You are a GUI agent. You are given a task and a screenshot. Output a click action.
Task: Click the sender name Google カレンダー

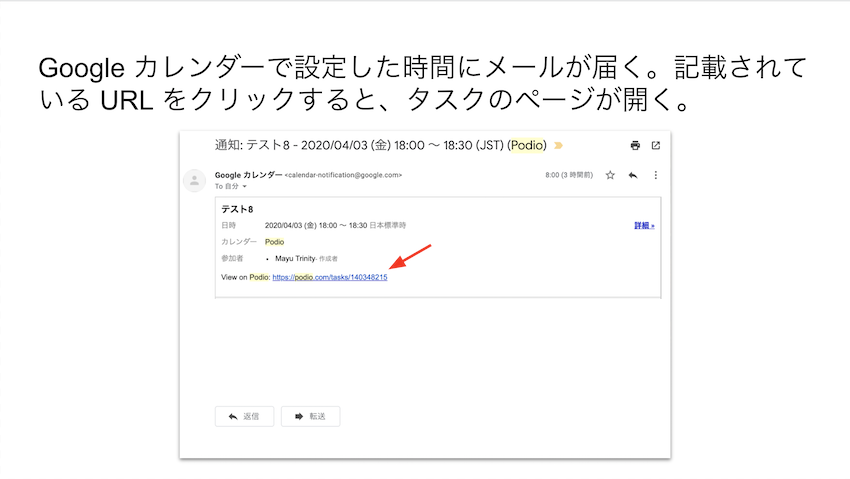tap(248, 175)
